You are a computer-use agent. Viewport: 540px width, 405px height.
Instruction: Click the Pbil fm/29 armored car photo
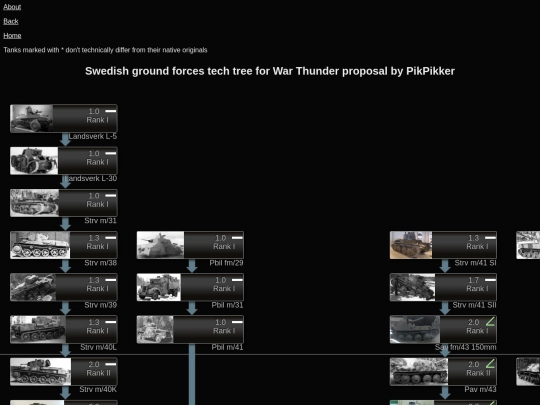tap(160, 245)
